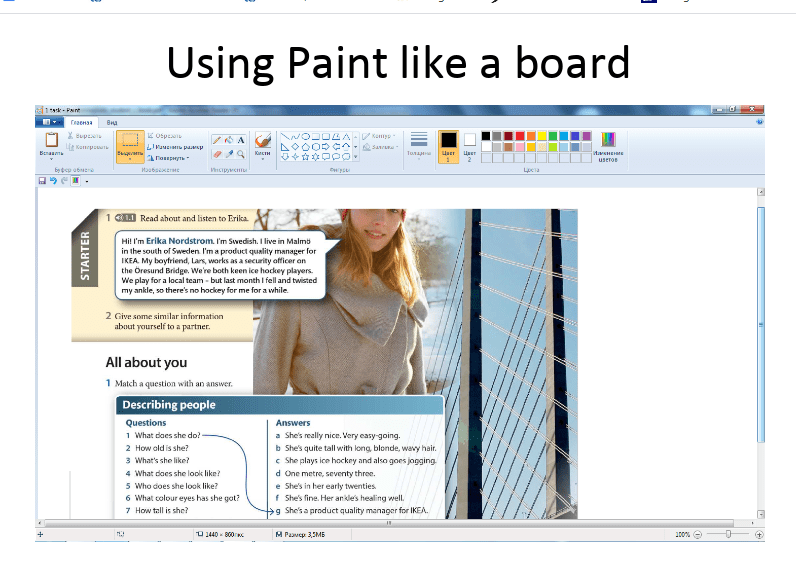Switch to the Вид (View) tab

112,121
